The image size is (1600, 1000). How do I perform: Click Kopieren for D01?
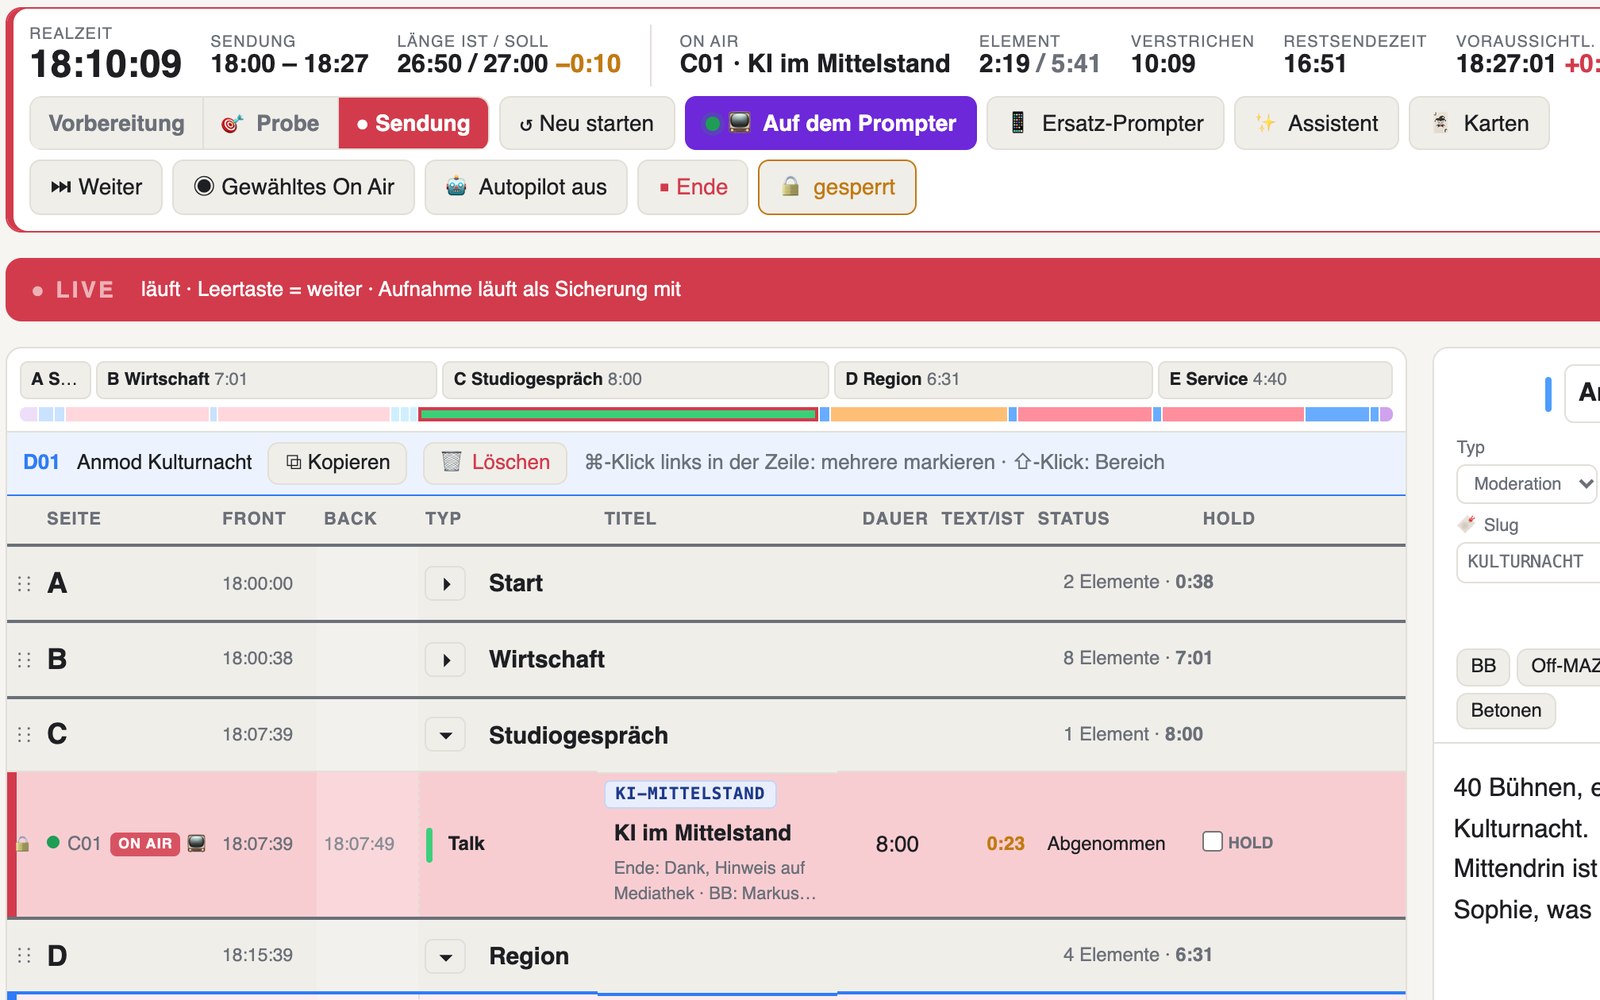[x=337, y=462]
